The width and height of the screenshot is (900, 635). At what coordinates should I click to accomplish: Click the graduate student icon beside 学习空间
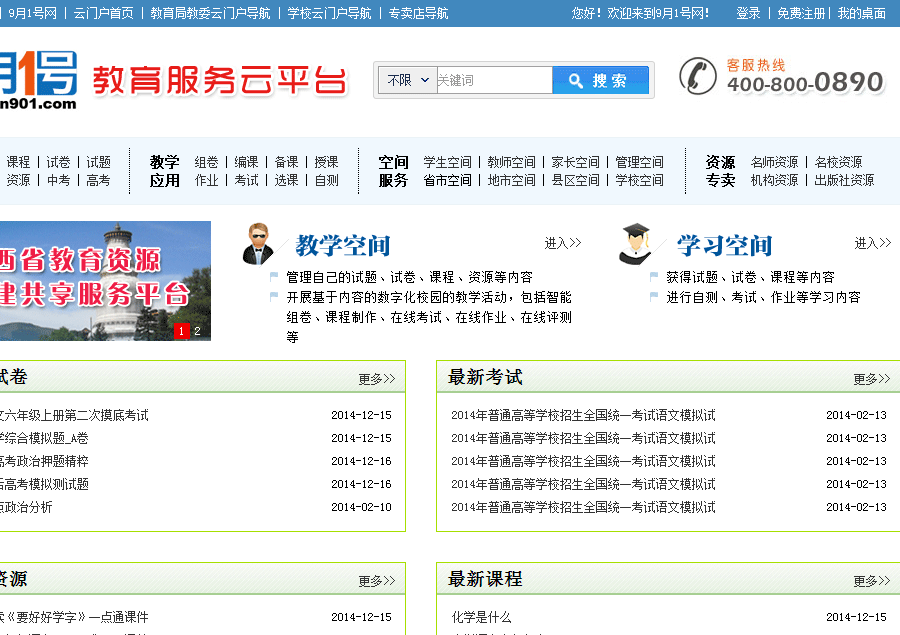point(635,244)
